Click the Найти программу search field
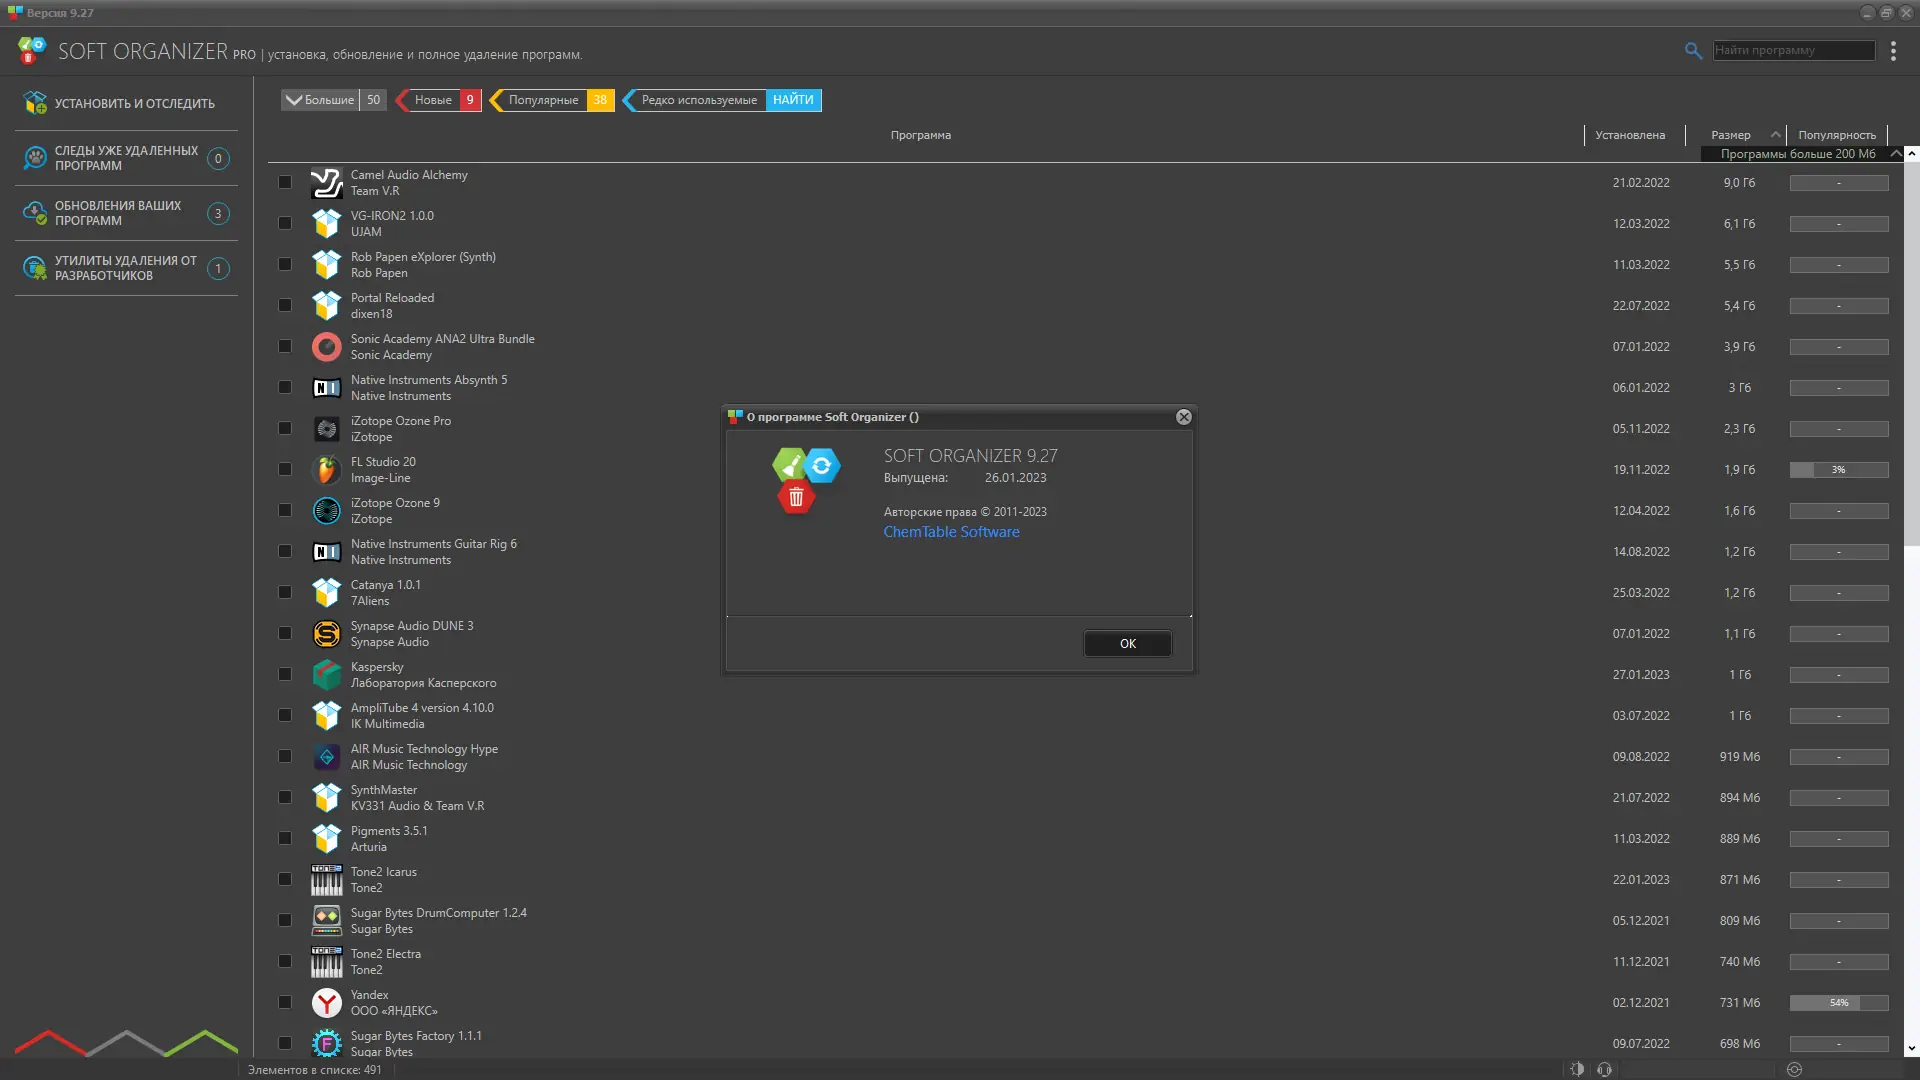The image size is (1920, 1080). click(x=1793, y=50)
